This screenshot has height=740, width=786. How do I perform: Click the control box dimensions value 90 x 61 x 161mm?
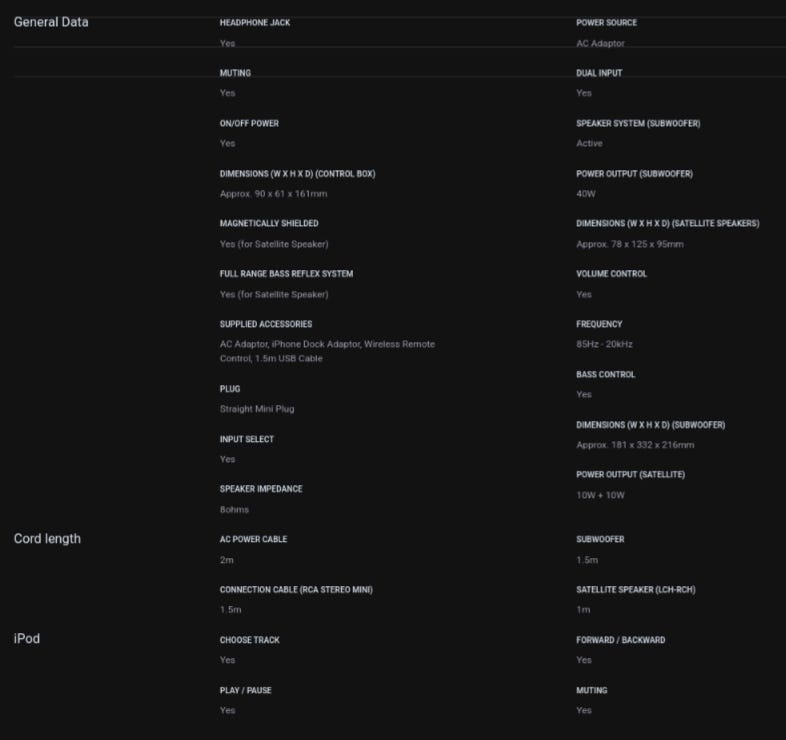[x=273, y=194]
